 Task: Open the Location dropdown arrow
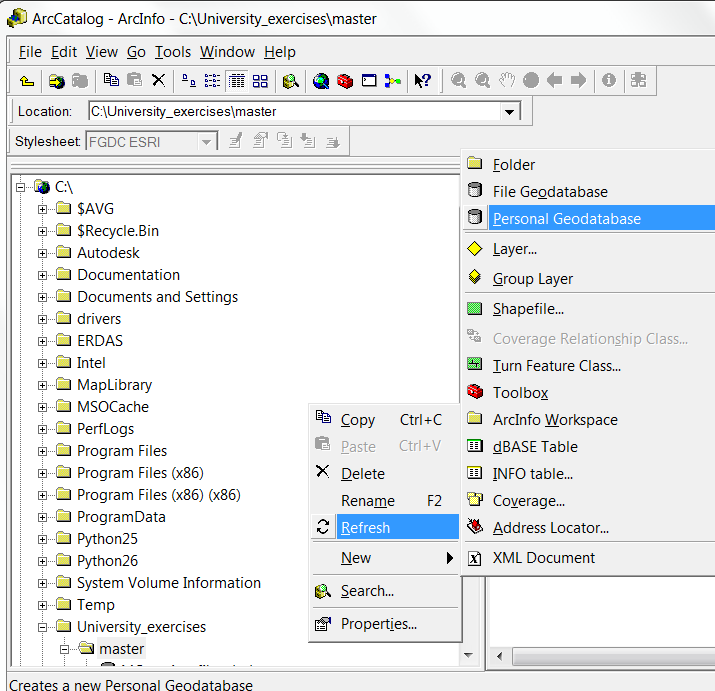pos(509,112)
